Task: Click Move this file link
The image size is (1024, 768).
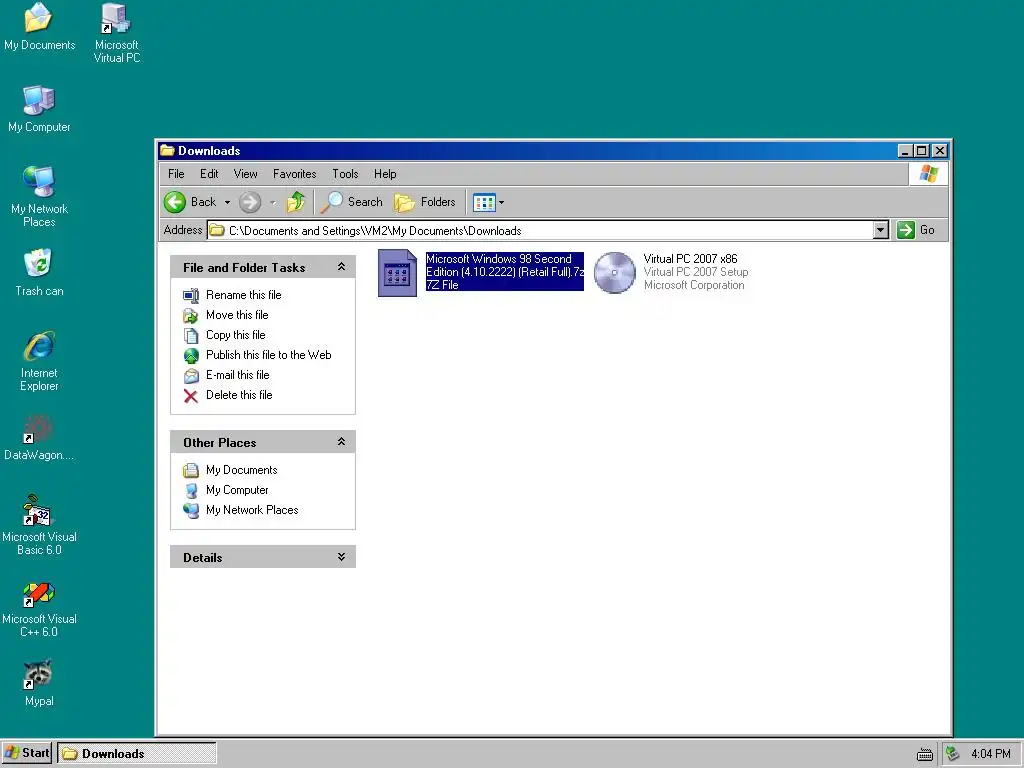Action: pos(237,315)
